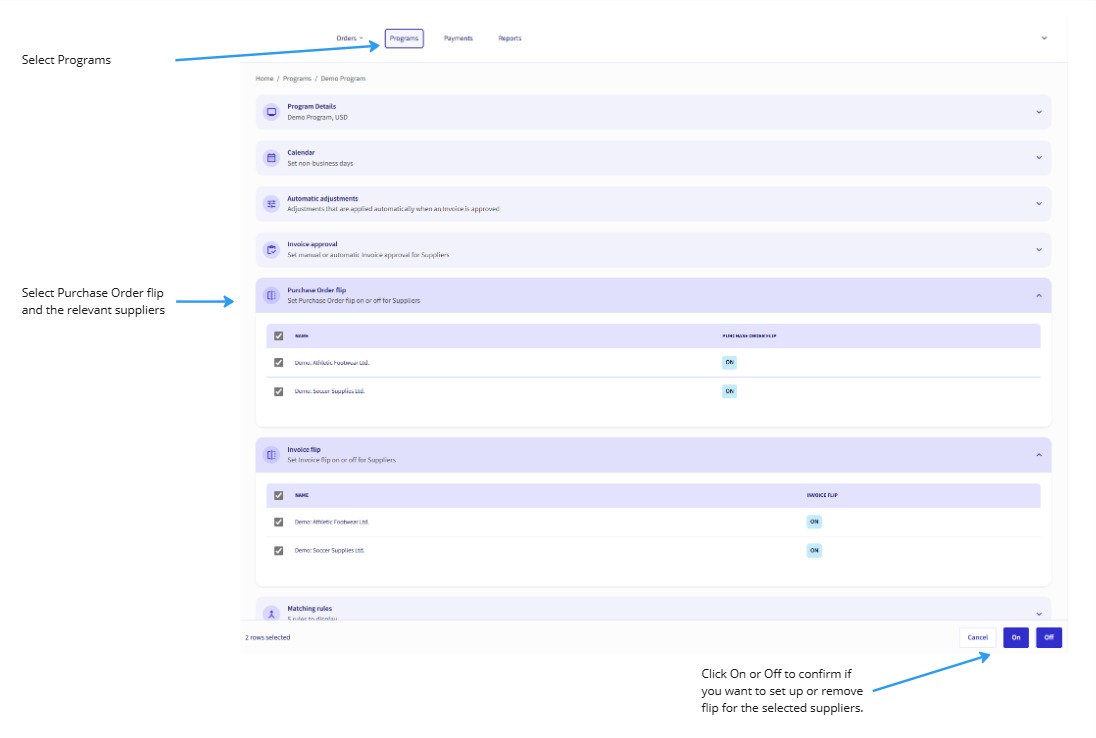The image size is (1096, 738).
Task: Click the INVOICE FLIP column header
Action: [822, 495]
